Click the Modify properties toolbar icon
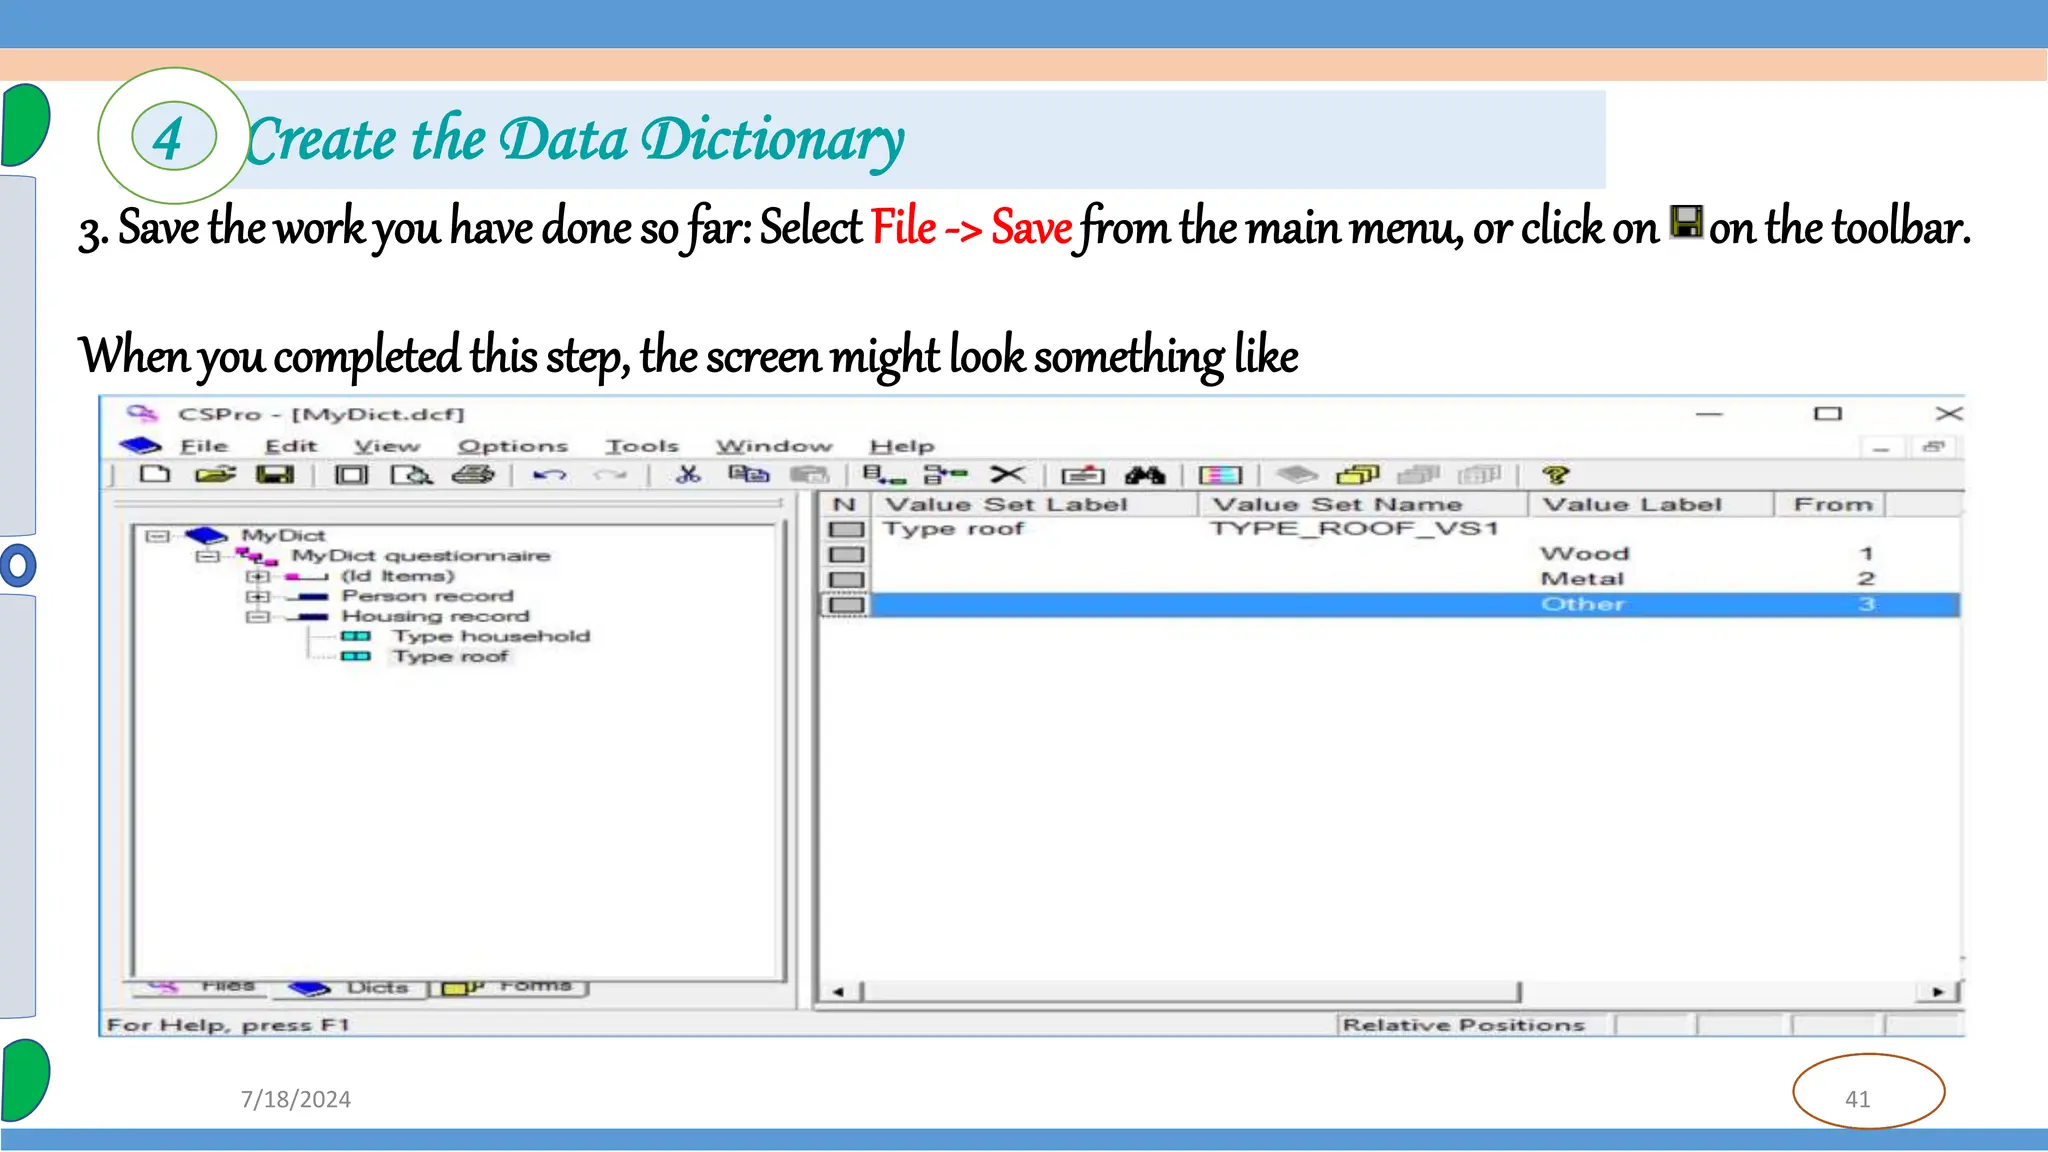 1083,475
